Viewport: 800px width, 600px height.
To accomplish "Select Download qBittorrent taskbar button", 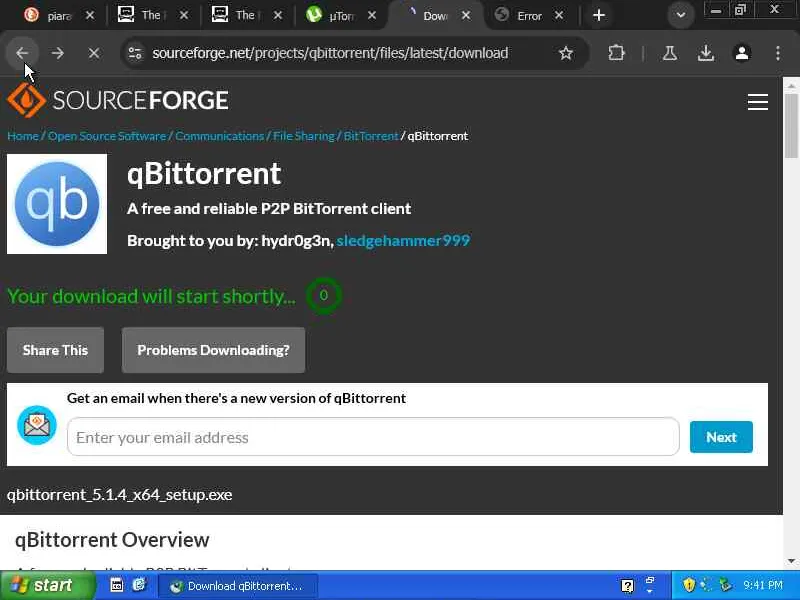I will click(x=238, y=586).
